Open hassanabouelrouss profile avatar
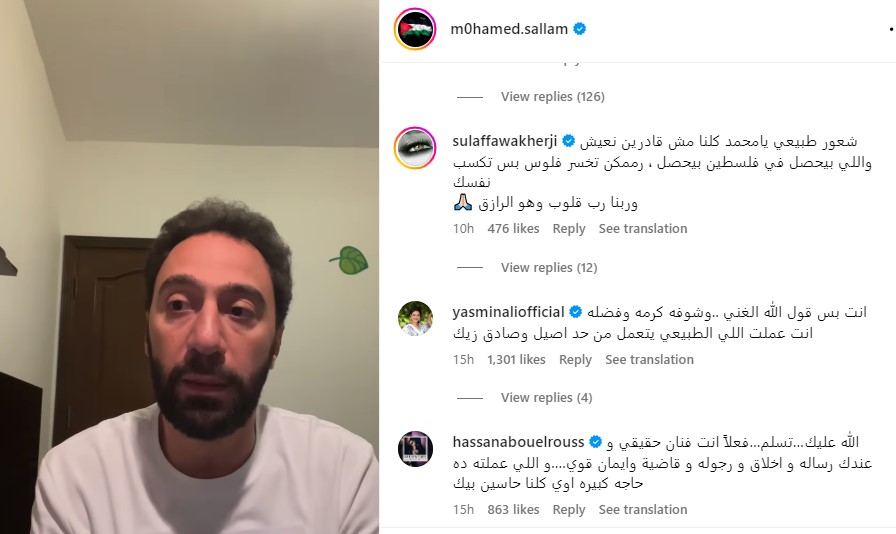Image resolution: width=896 pixels, height=534 pixels. (415, 449)
